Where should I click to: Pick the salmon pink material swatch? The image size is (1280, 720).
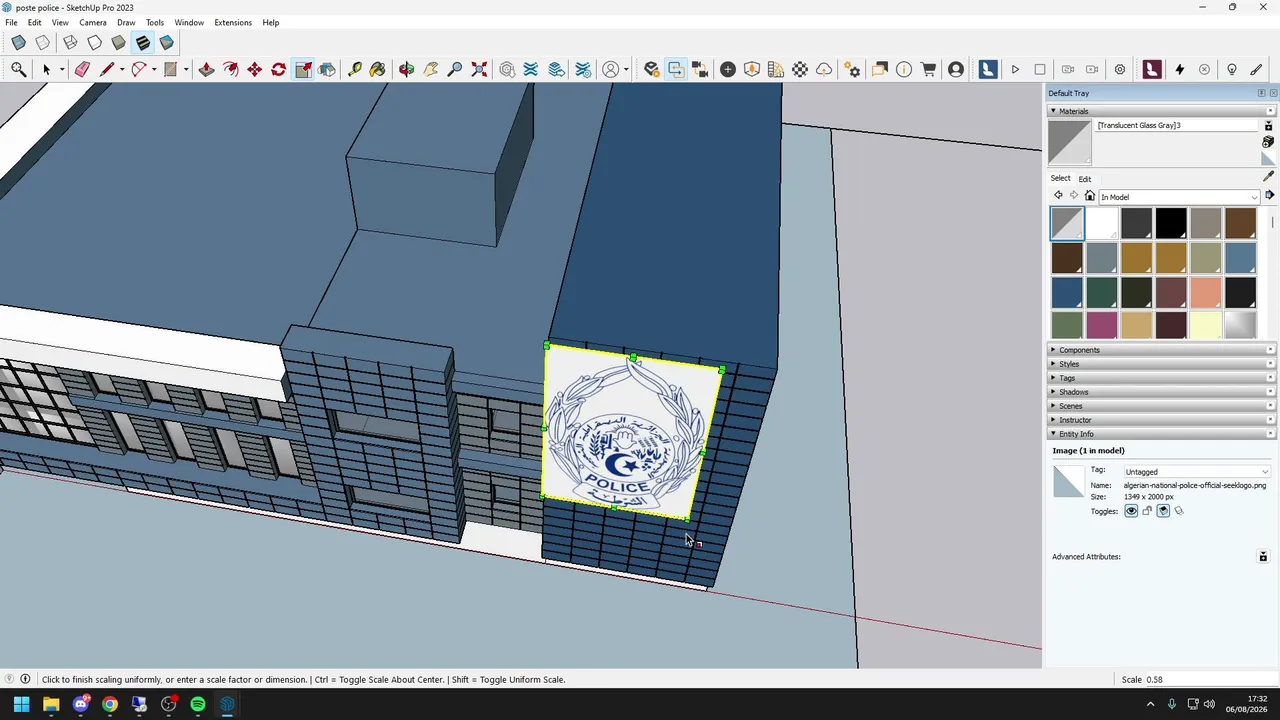pyautogui.click(x=1206, y=292)
